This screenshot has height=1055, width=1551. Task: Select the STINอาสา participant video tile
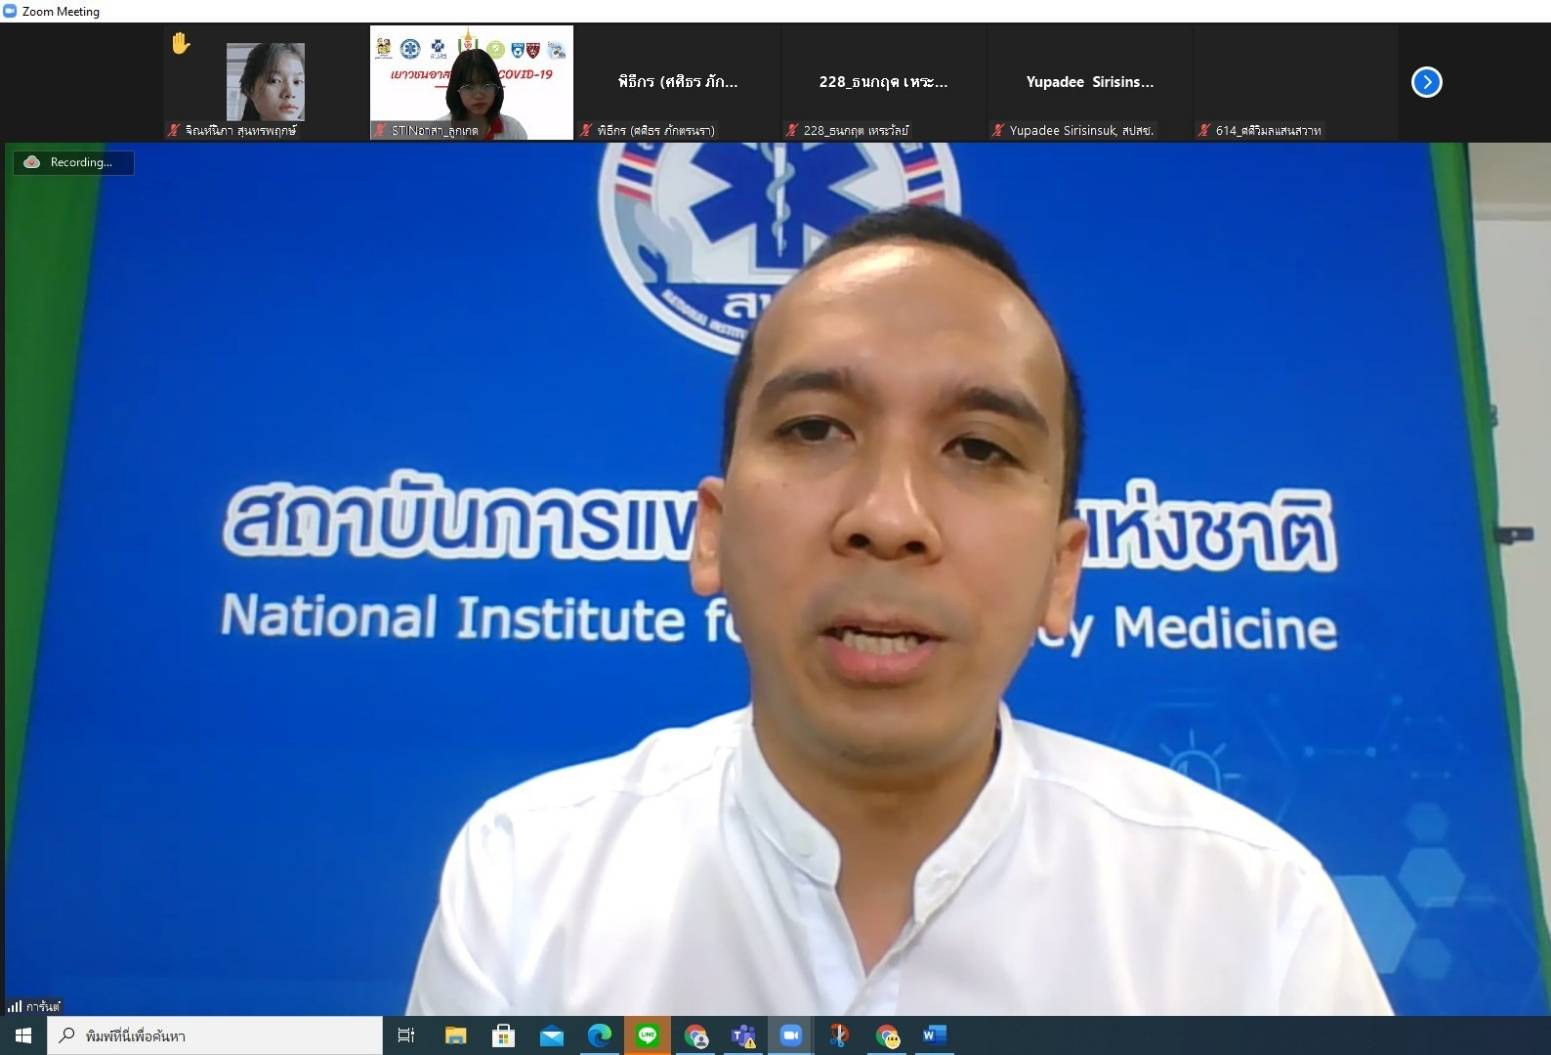pos(471,82)
